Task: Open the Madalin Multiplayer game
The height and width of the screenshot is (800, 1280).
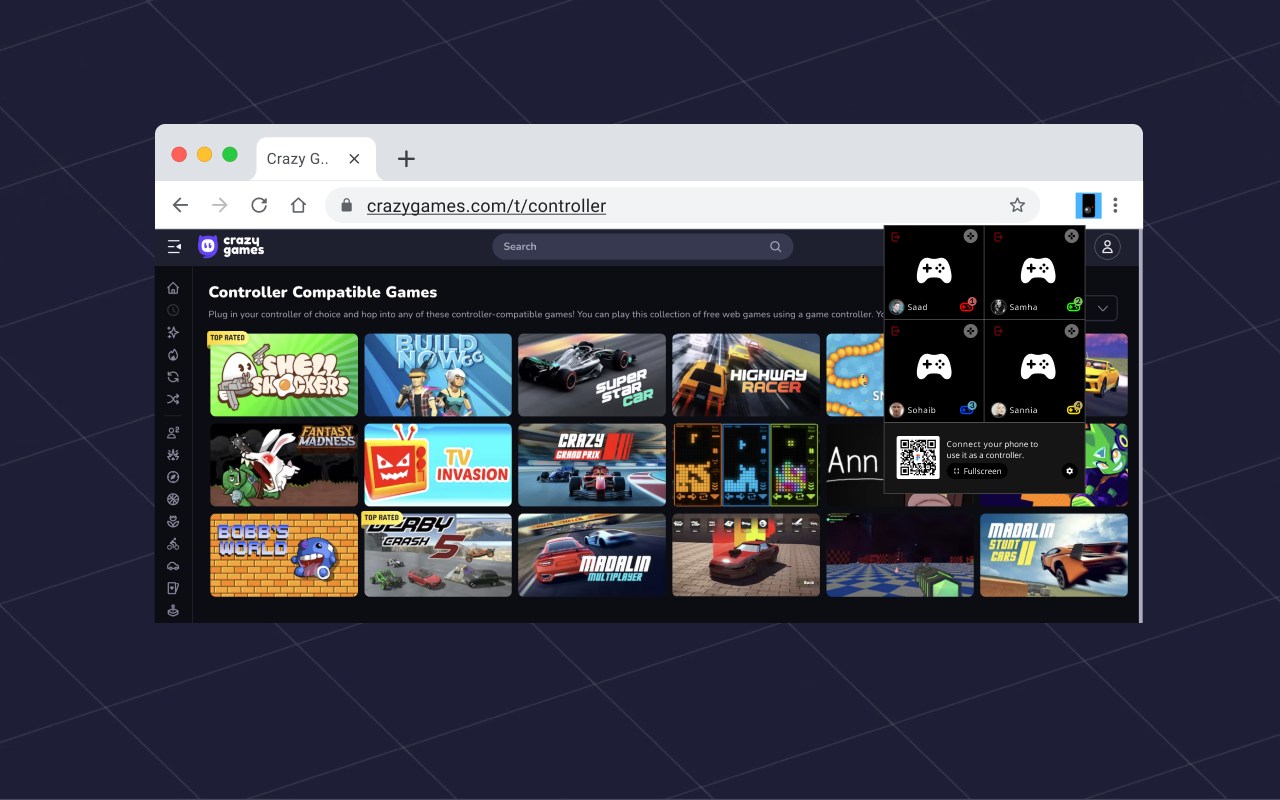Action: point(592,555)
